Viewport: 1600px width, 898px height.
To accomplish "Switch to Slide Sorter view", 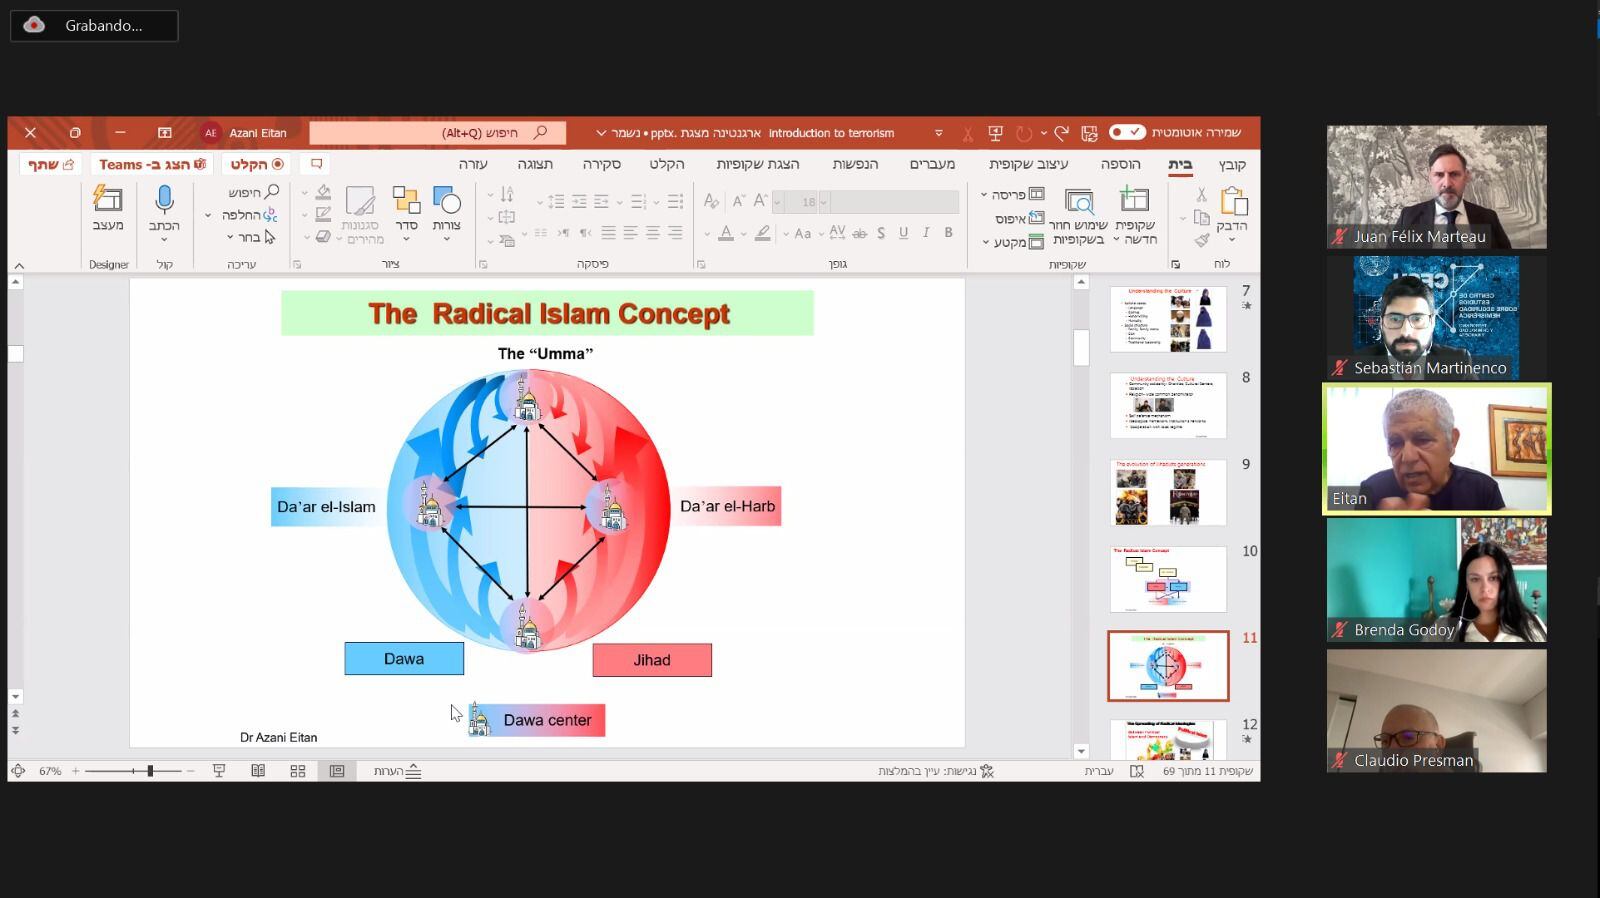I will pos(298,771).
